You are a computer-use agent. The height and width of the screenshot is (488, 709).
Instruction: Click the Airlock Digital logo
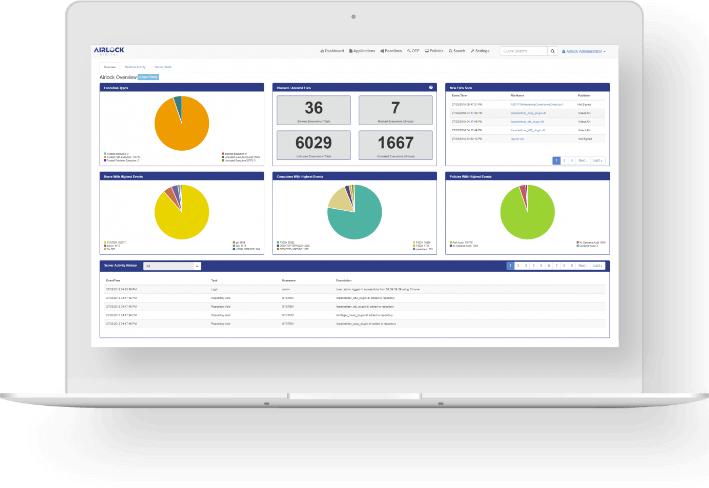pyautogui.click(x=109, y=51)
